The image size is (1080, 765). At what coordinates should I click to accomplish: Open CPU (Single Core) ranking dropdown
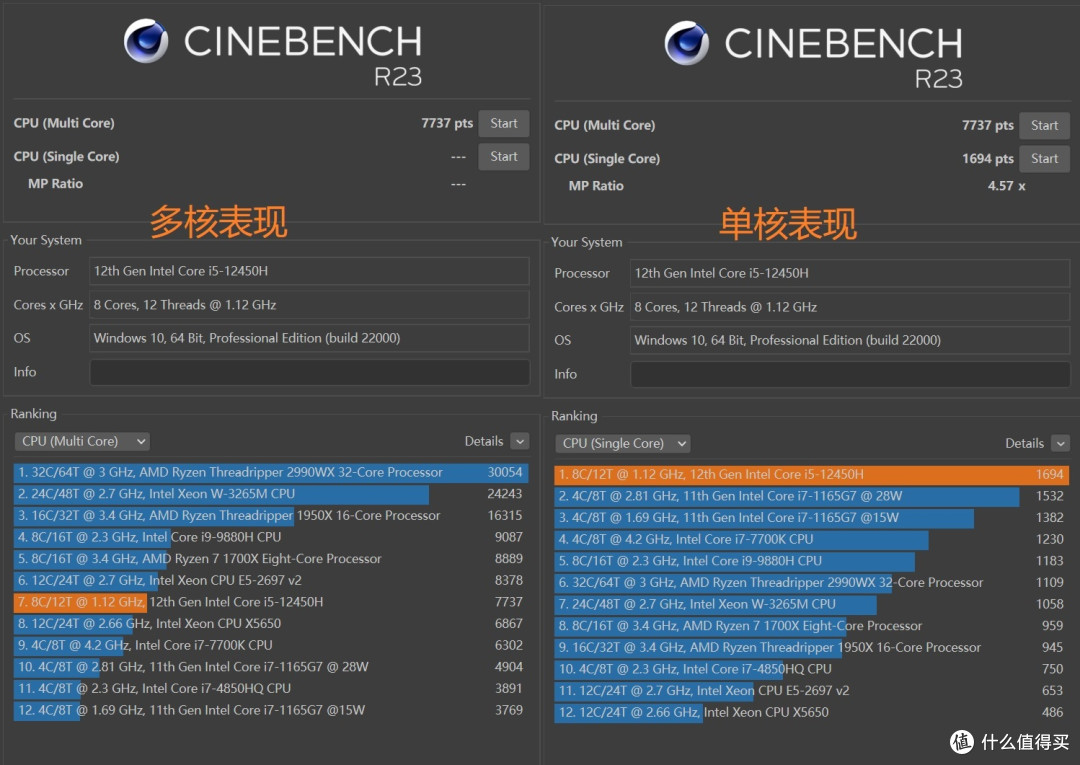click(623, 443)
